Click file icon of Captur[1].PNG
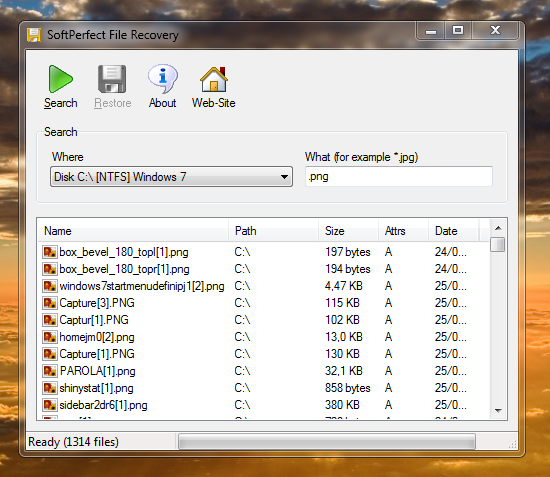 pyautogui.click(x=49, y=320)
